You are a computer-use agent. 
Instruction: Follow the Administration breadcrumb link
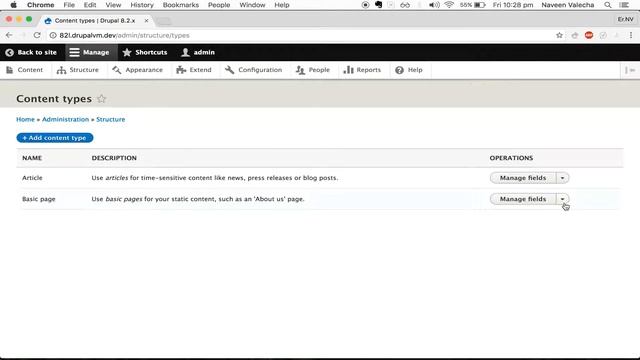click(x=65, y=120)
